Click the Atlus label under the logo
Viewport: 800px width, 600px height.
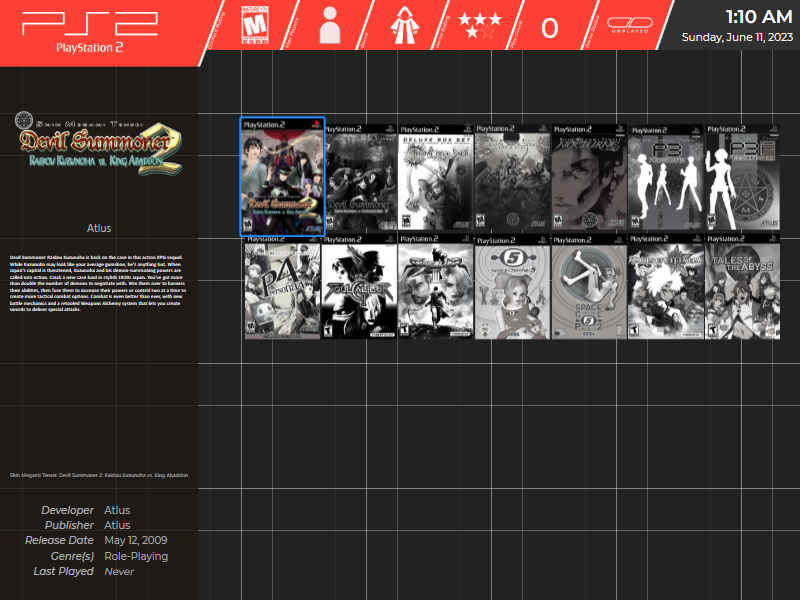click(x=99, y=228)
